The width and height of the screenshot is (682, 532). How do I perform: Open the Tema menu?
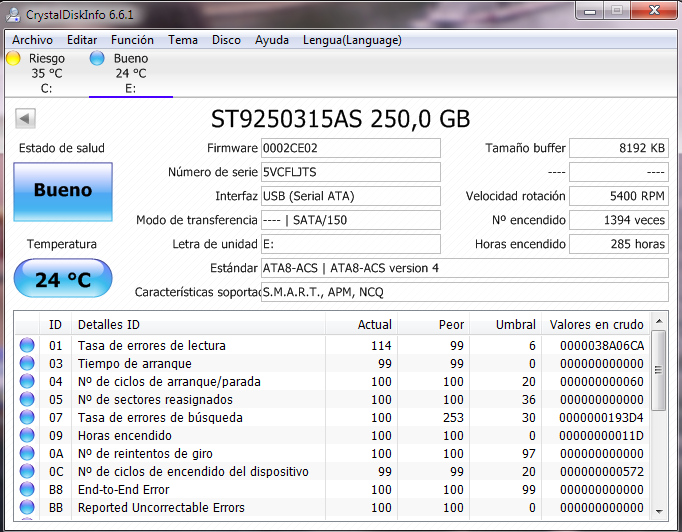183,40
